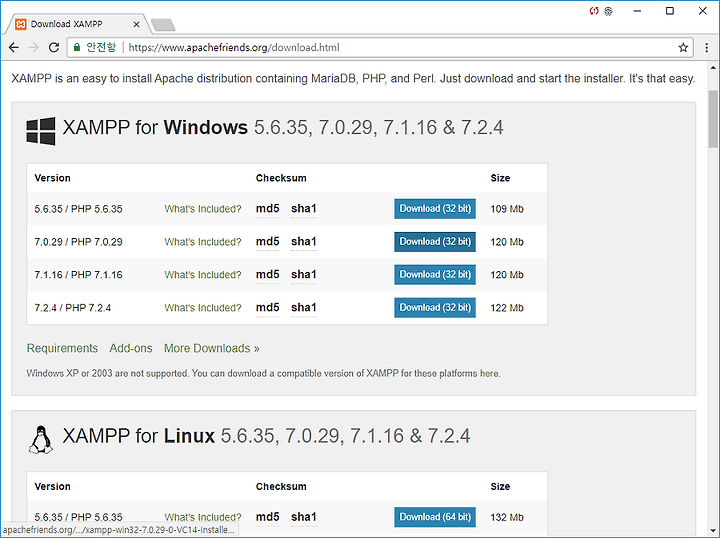Download Windows 7.0.29 32 bit installer
The height and width of the screenshot is (538, 720).
[x=435, y=242]
